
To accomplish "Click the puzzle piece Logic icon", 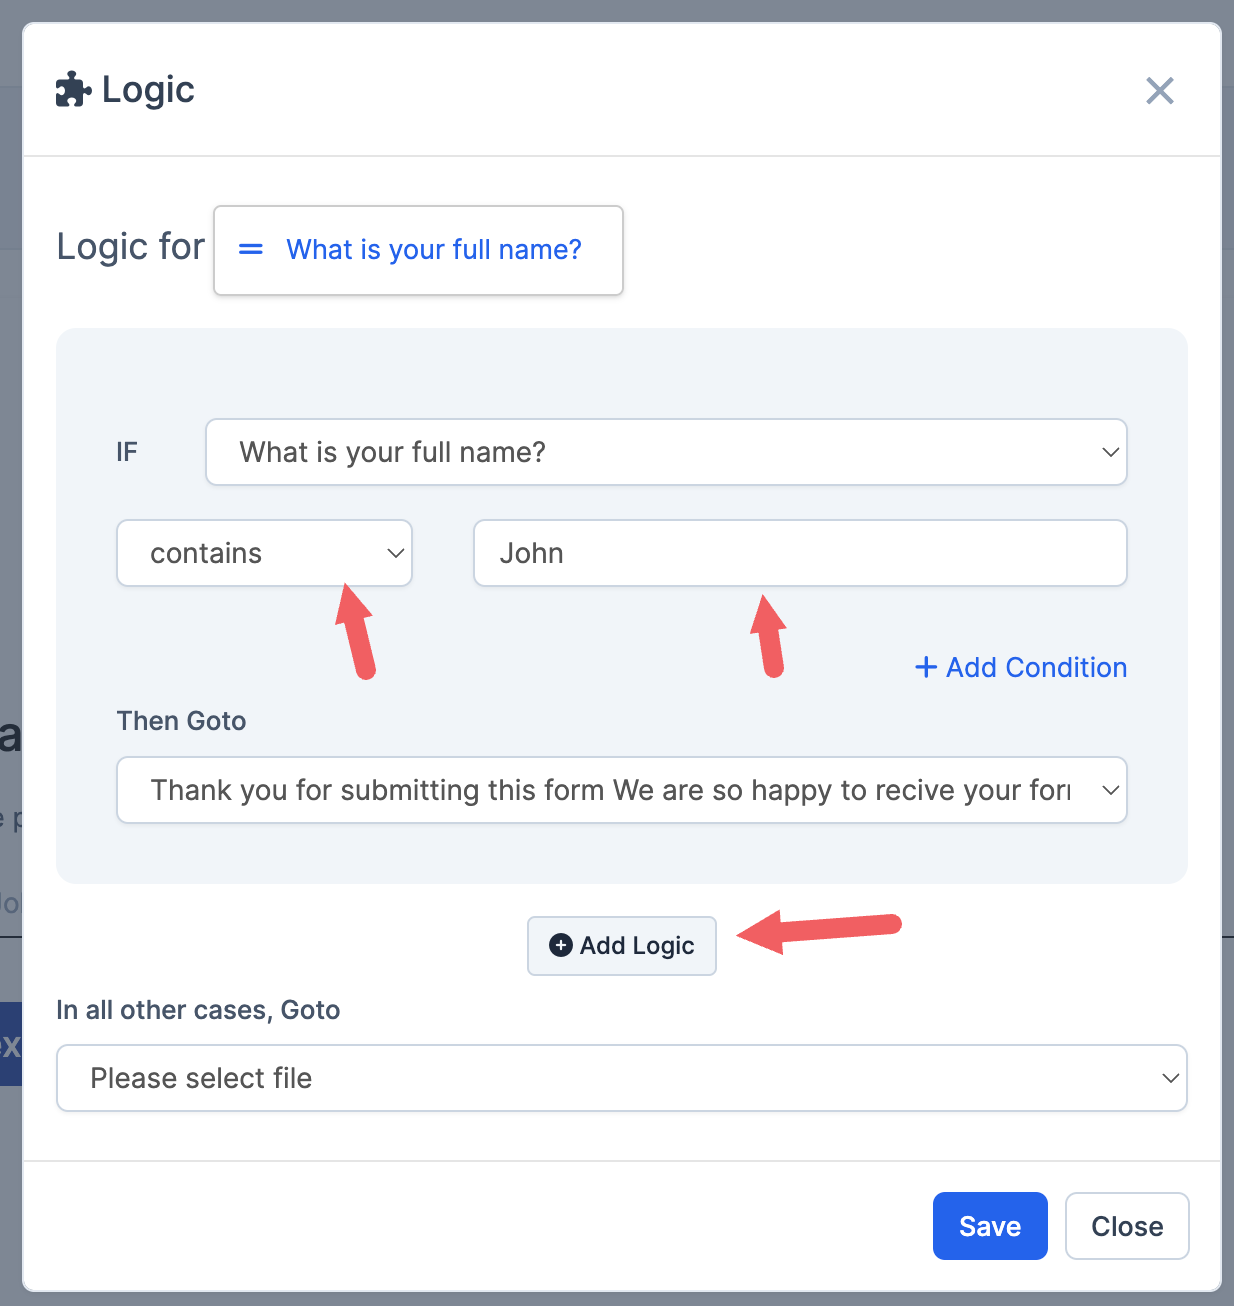I will [72, 90].
